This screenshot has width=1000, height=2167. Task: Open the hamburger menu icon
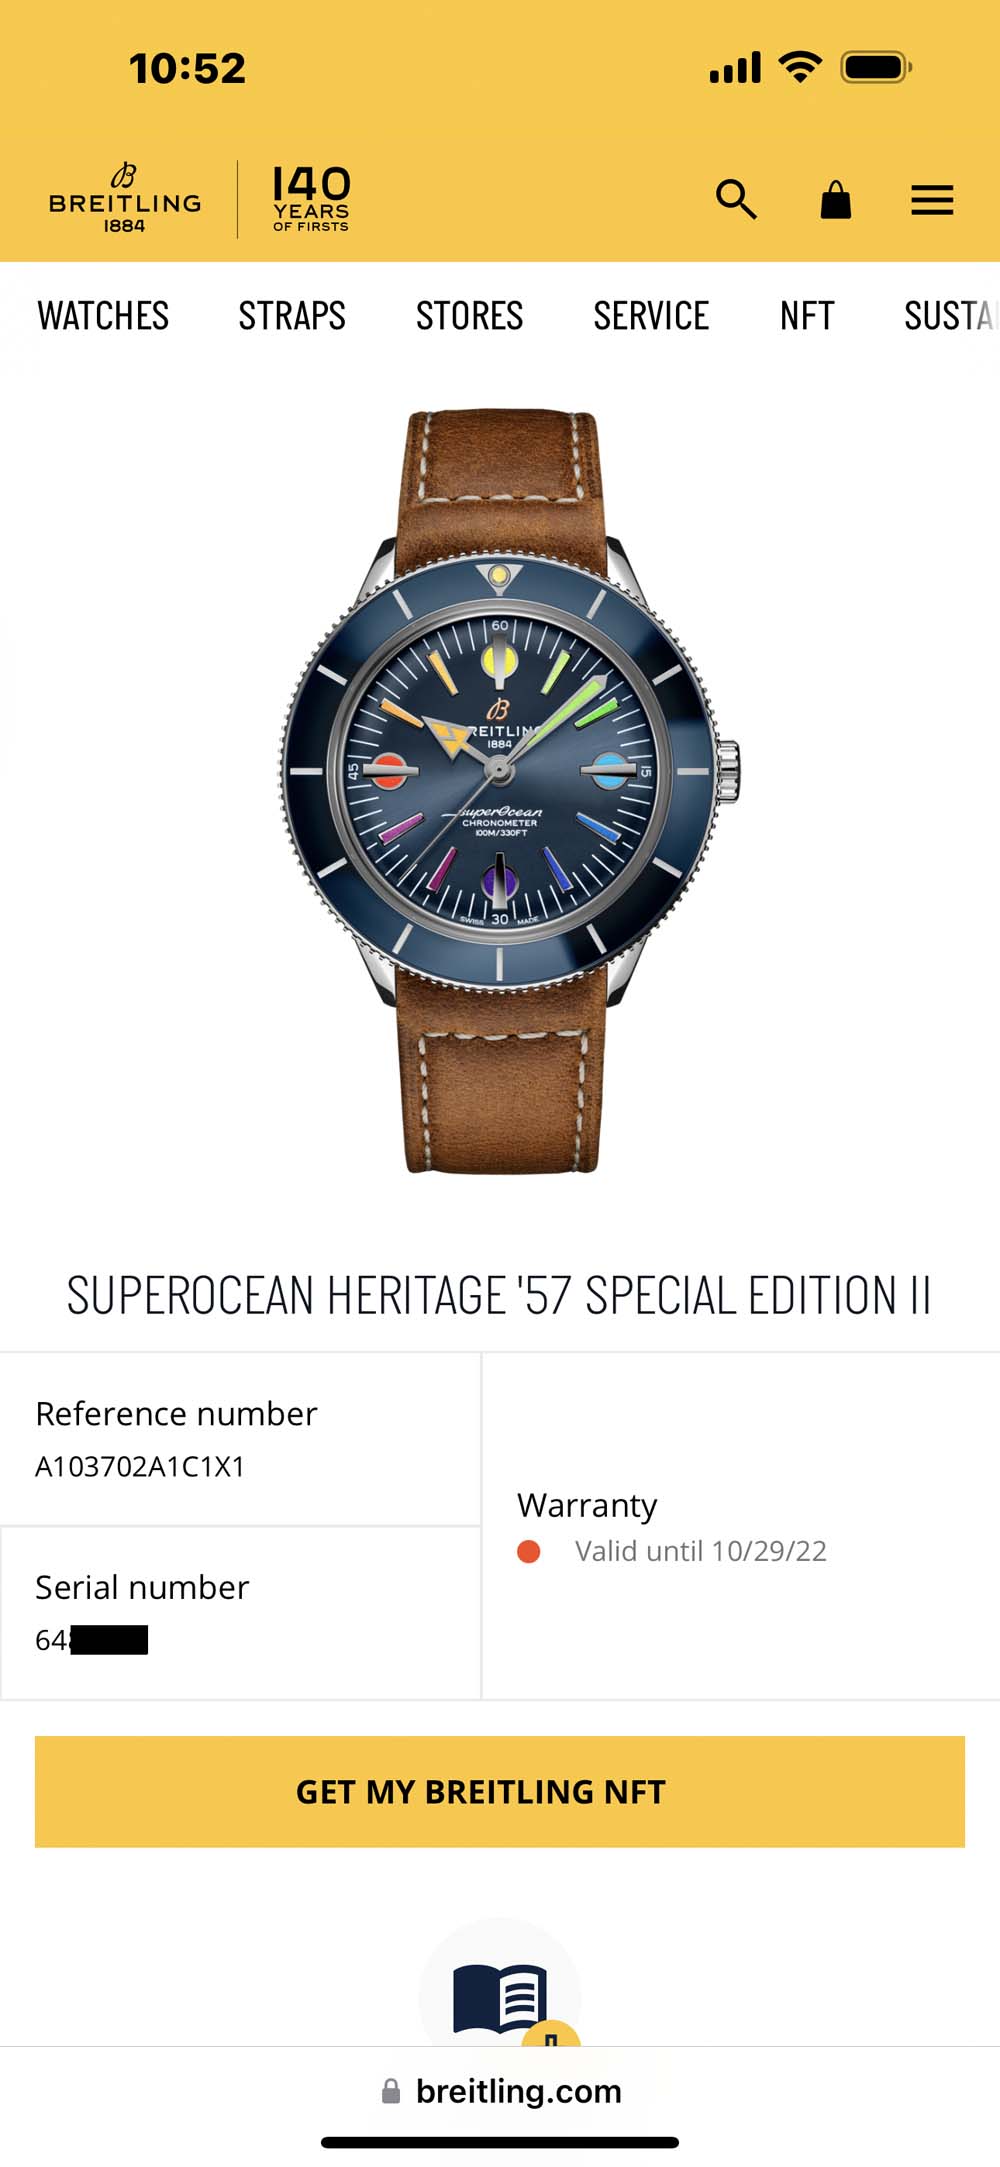point(932,200)
